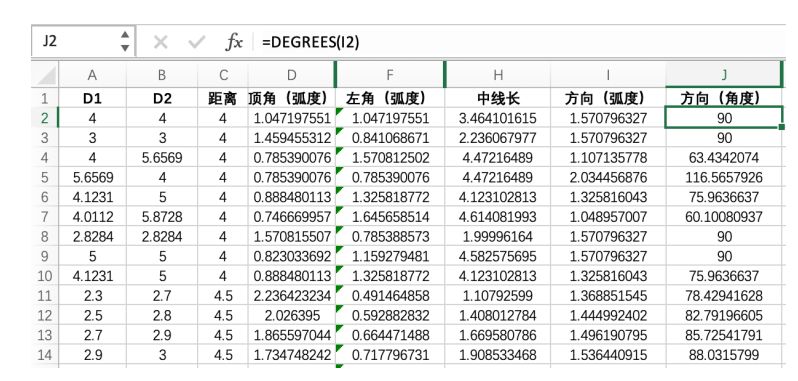Click the select-all triangle at grid corner
The image size is (798, 381).
(45, 75)
